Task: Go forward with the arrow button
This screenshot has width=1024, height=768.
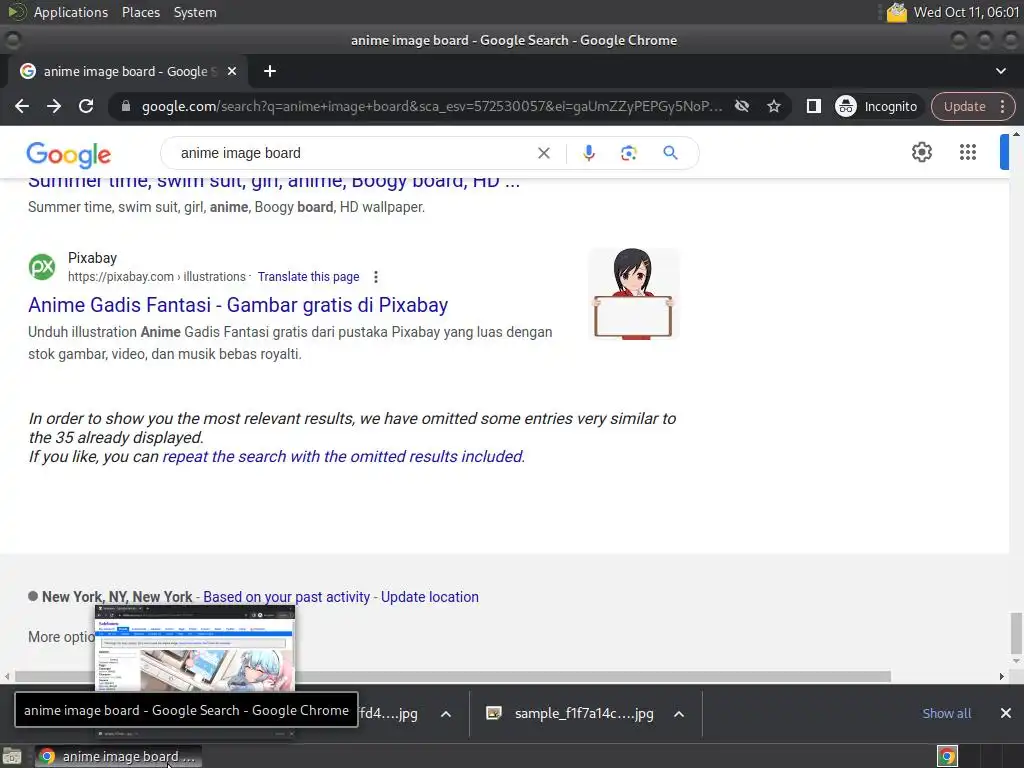Action: point(54,106)
